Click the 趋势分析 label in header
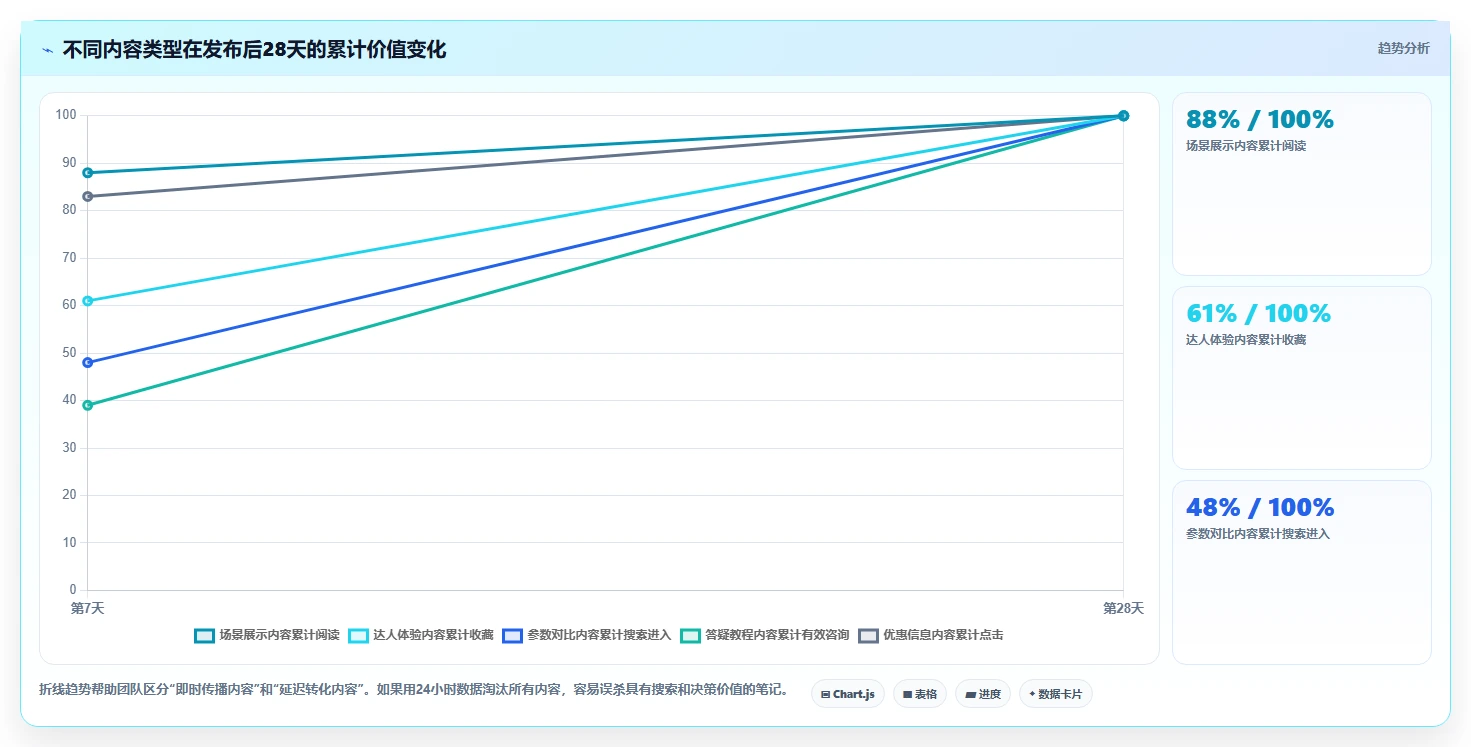 (1404, 48)
